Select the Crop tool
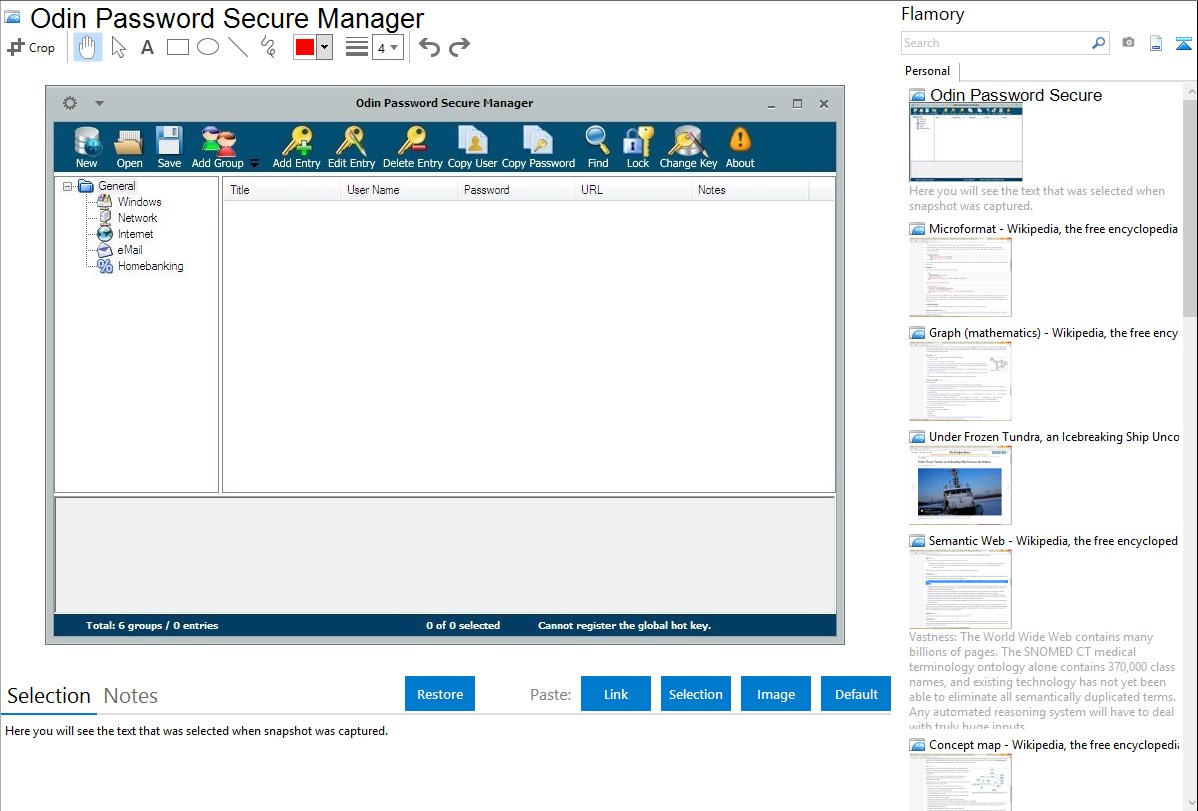This screenshot has height=811, width=1198. [x=31, y=47]
